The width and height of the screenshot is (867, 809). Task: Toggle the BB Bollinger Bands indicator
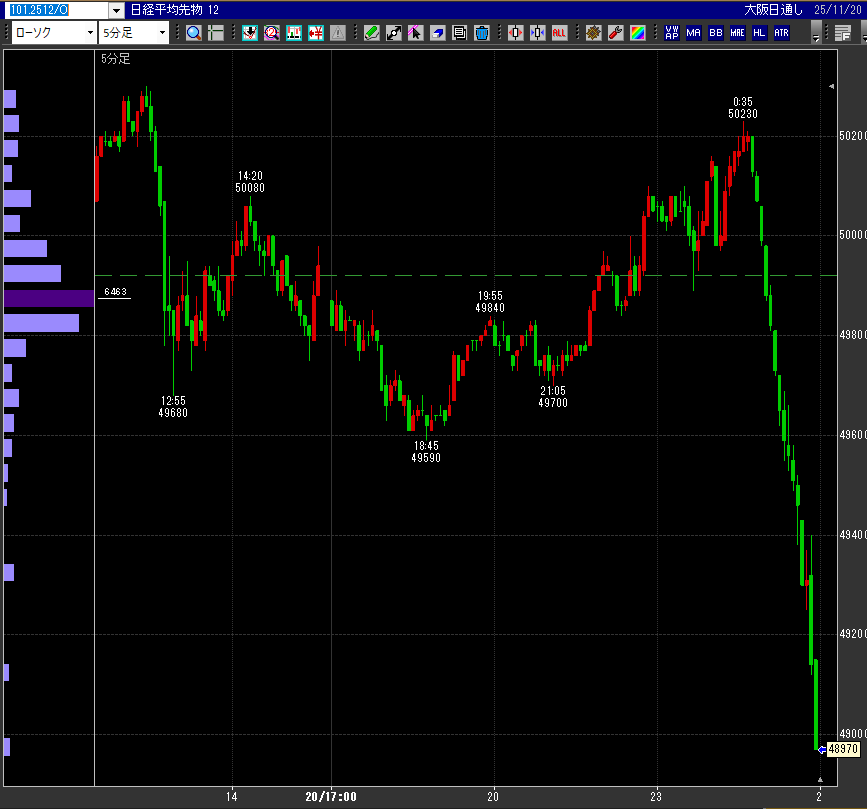[715, 33]
